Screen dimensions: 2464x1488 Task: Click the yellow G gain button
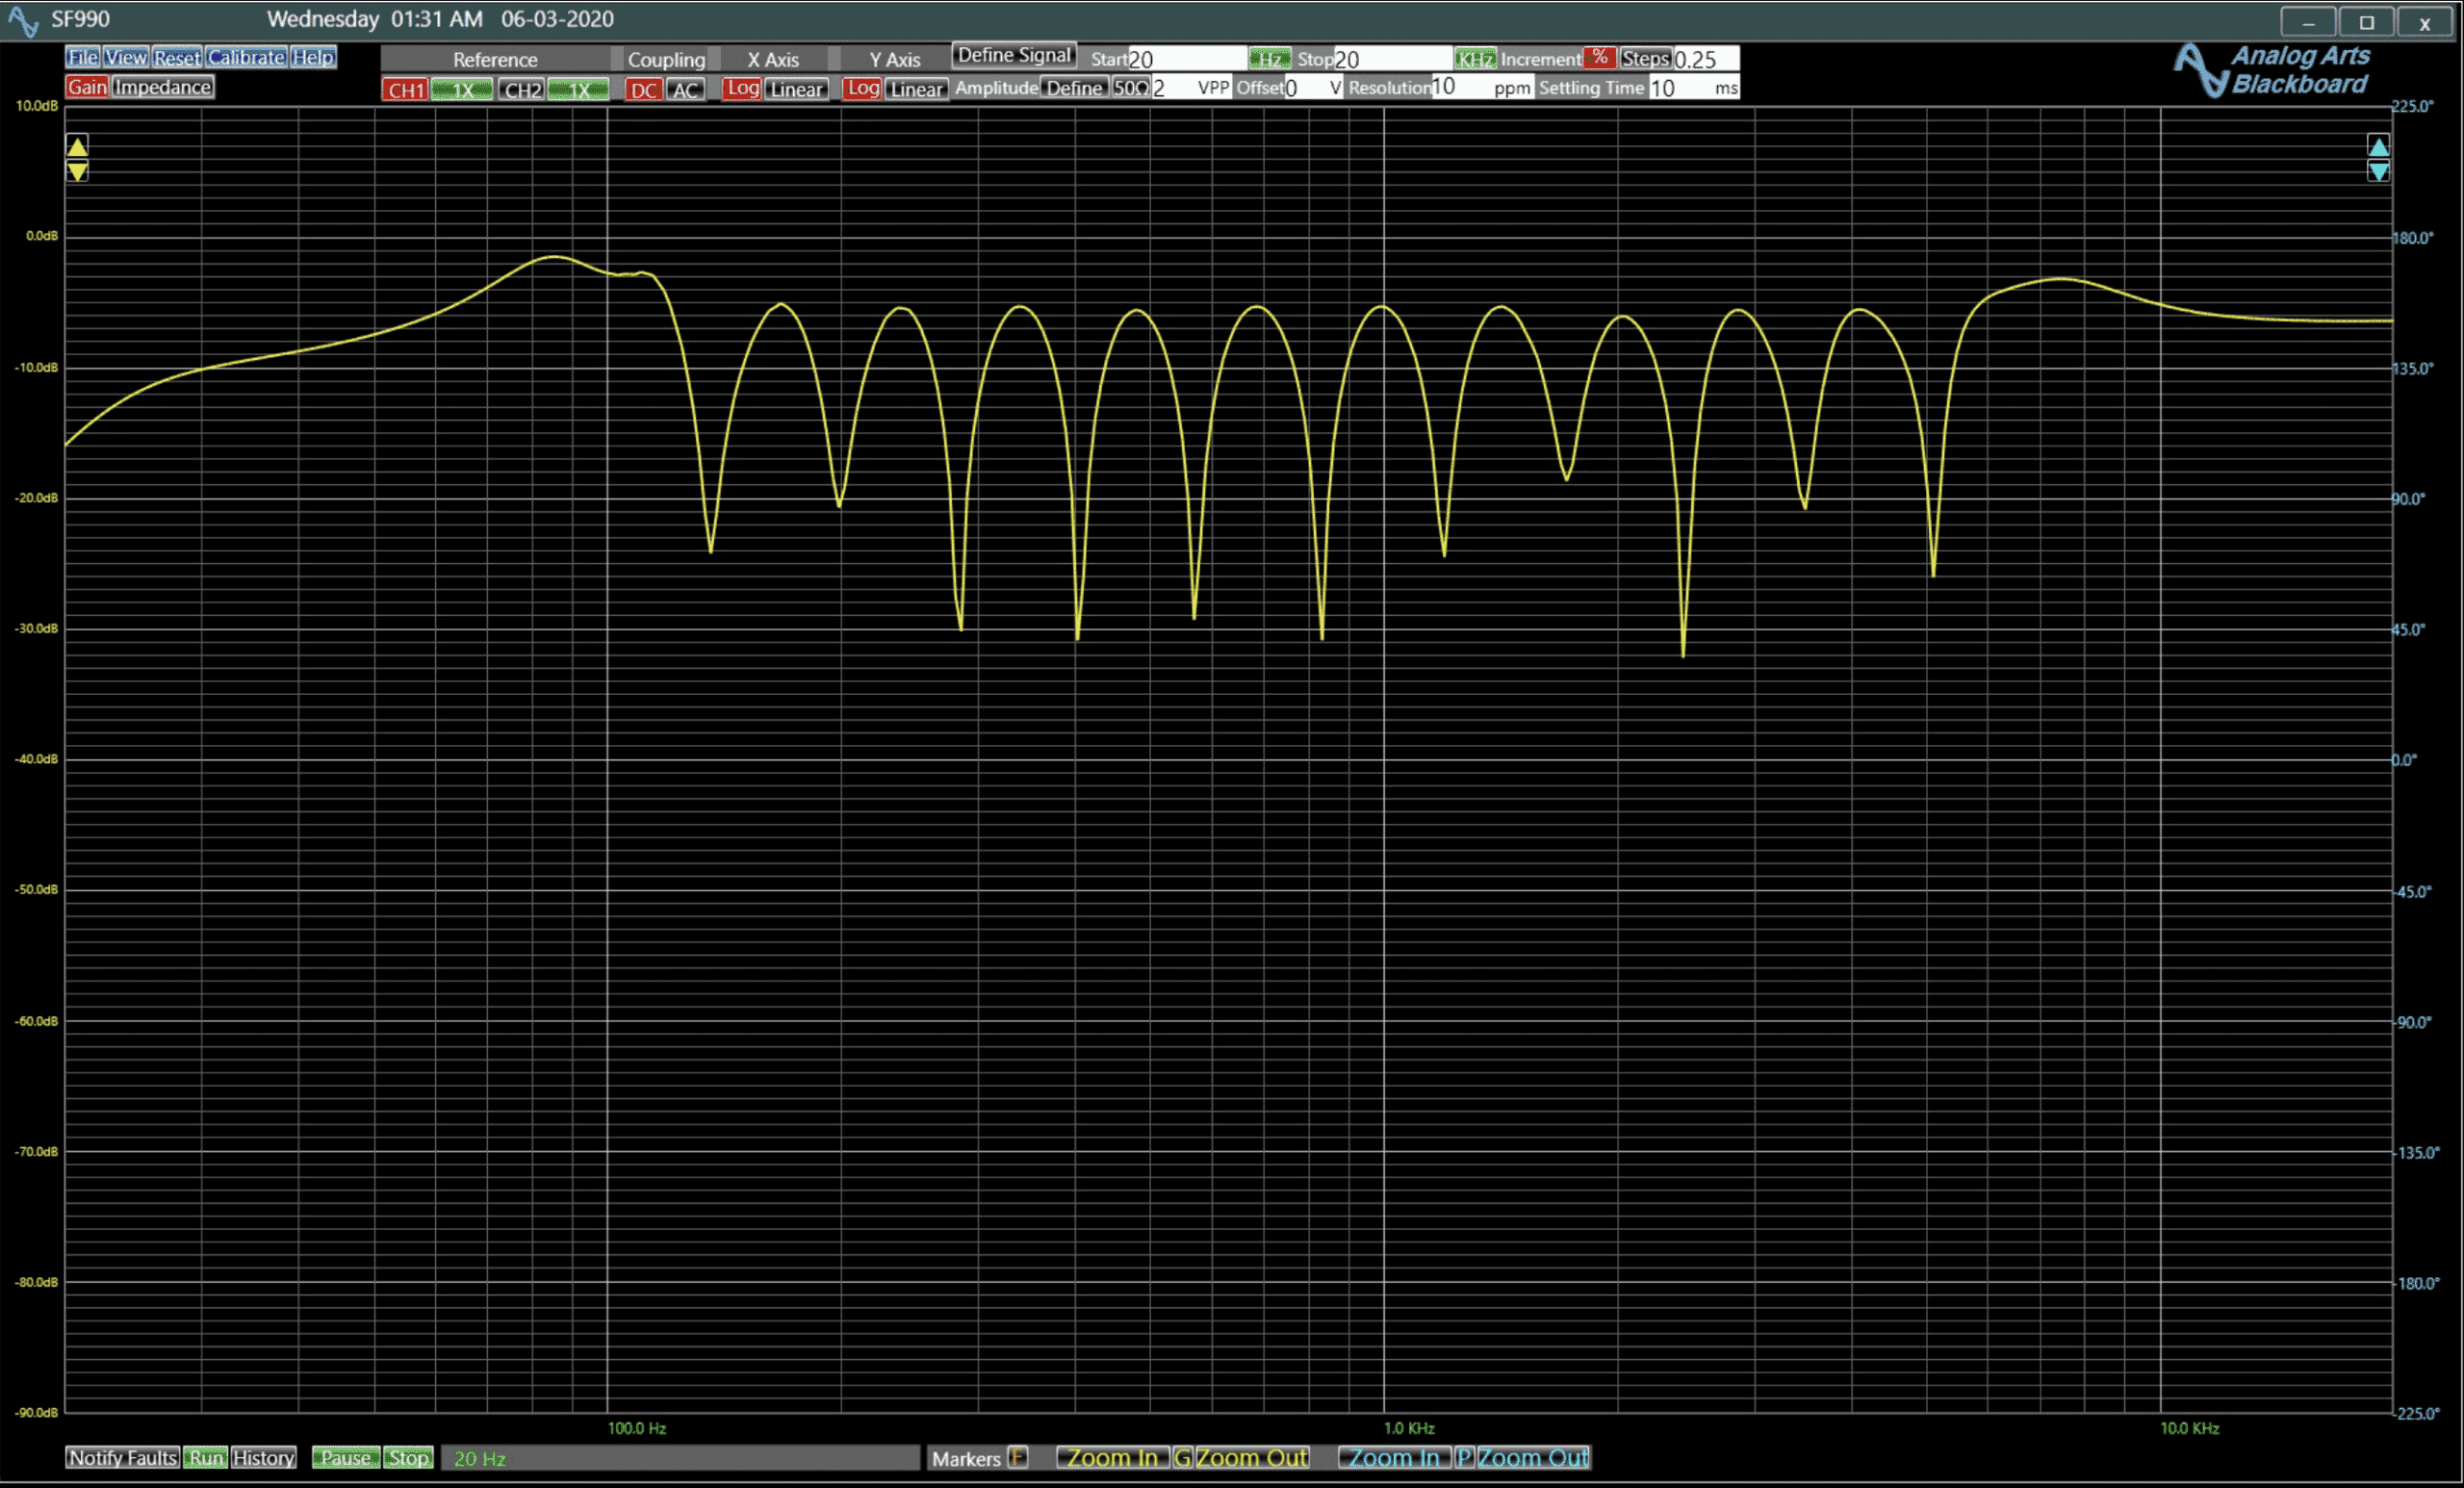(1182, 1458)
